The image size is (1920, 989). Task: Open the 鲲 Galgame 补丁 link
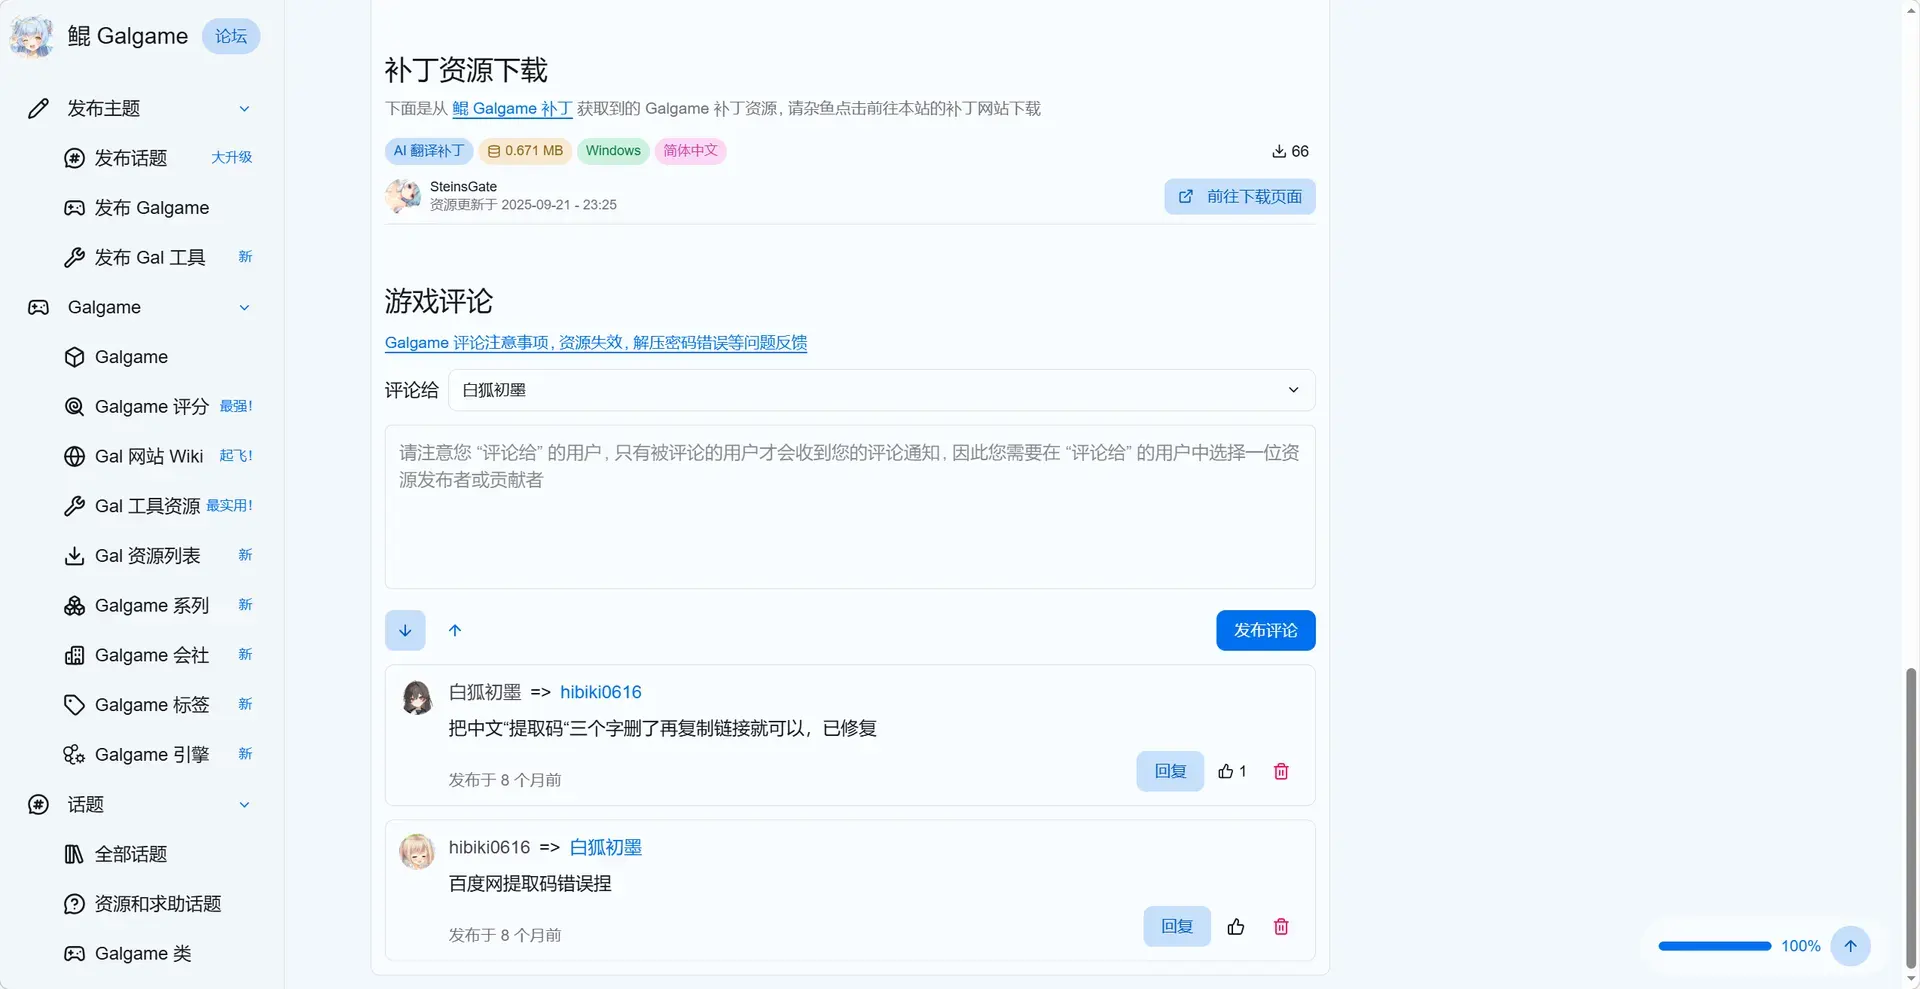pos(512,108)
